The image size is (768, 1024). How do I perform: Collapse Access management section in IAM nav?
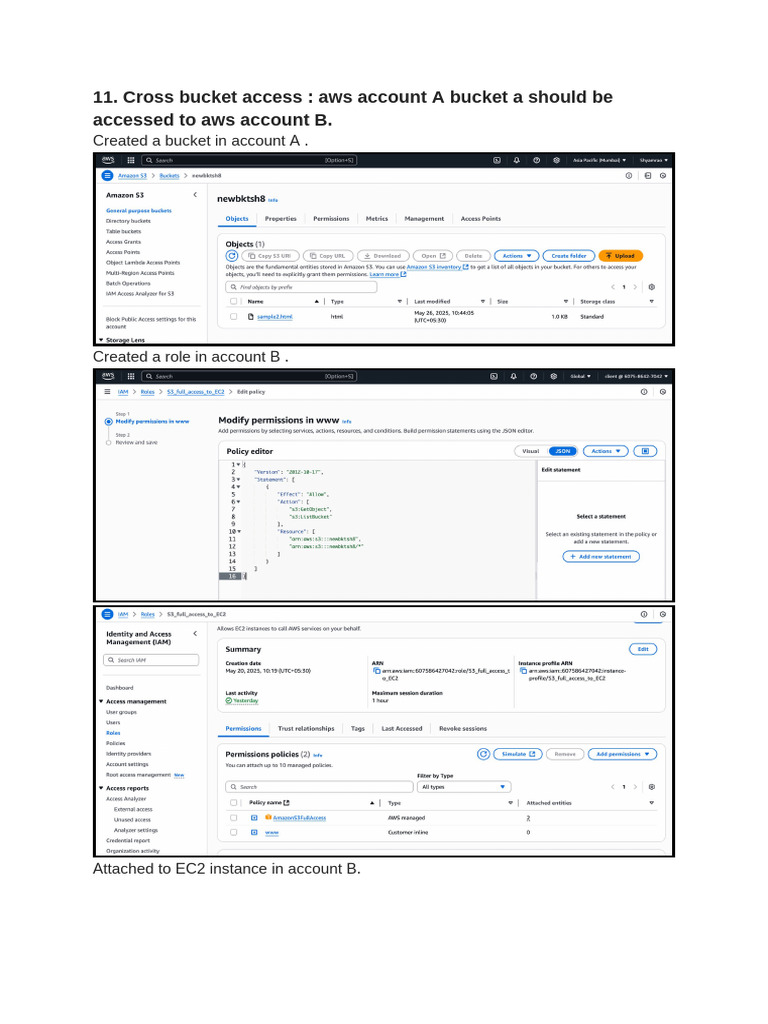click(101, 701)
